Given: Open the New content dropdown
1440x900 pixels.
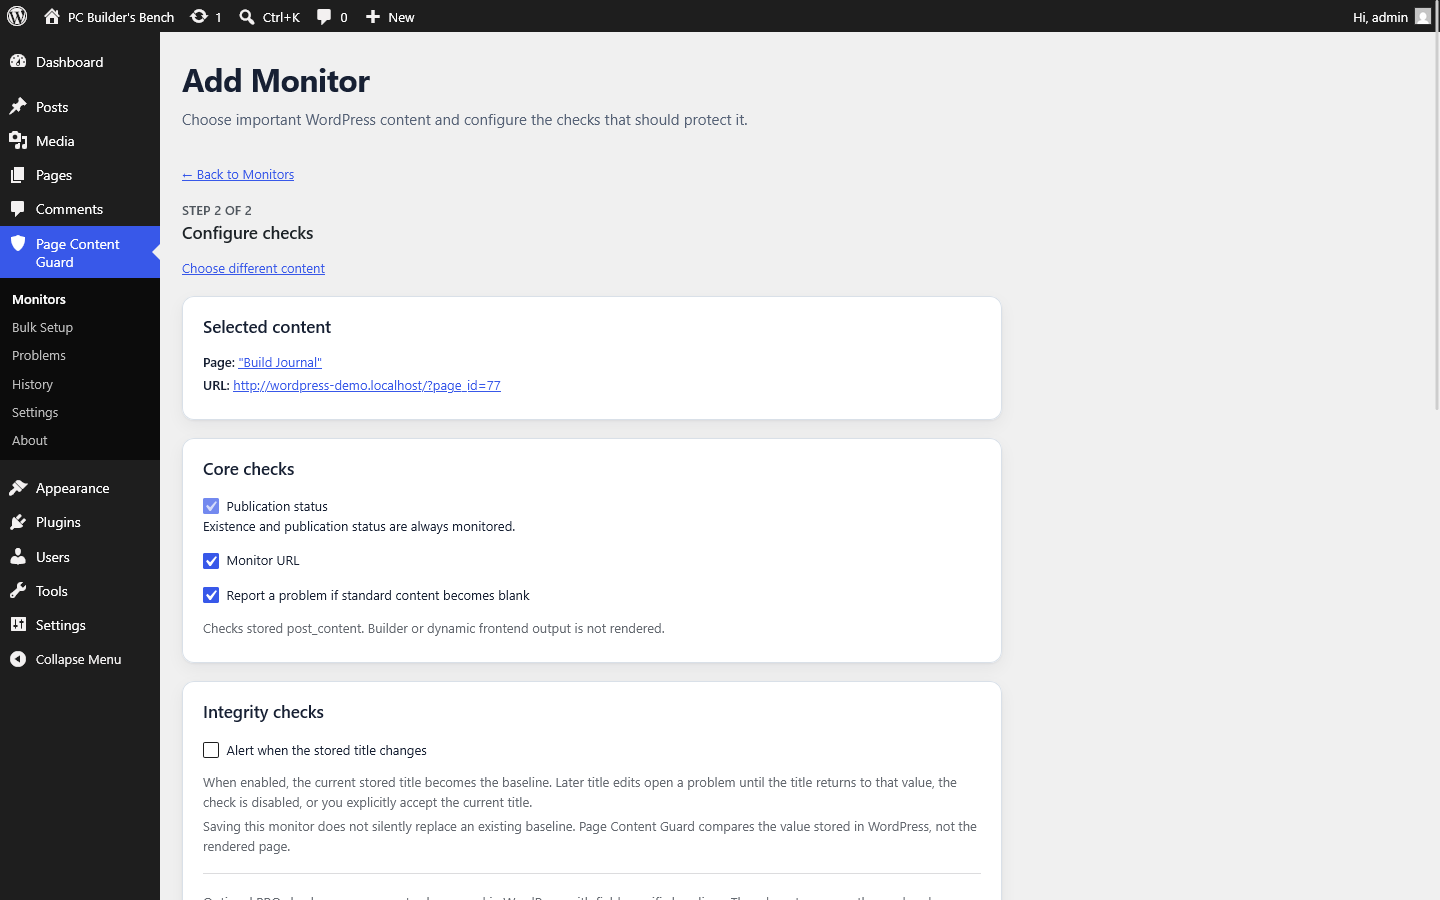Looking at the screenshot, I should pyautogui.click(x=390, y=16).
